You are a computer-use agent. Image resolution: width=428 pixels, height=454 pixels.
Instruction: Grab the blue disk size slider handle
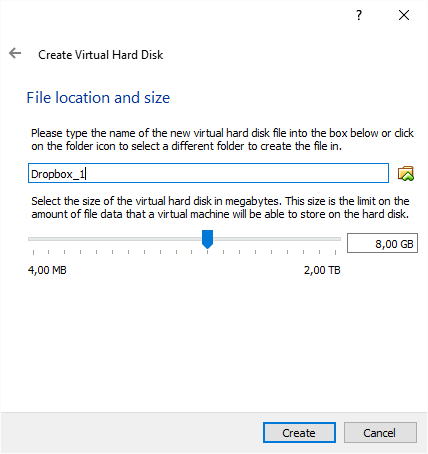click(x=207, y=239)
